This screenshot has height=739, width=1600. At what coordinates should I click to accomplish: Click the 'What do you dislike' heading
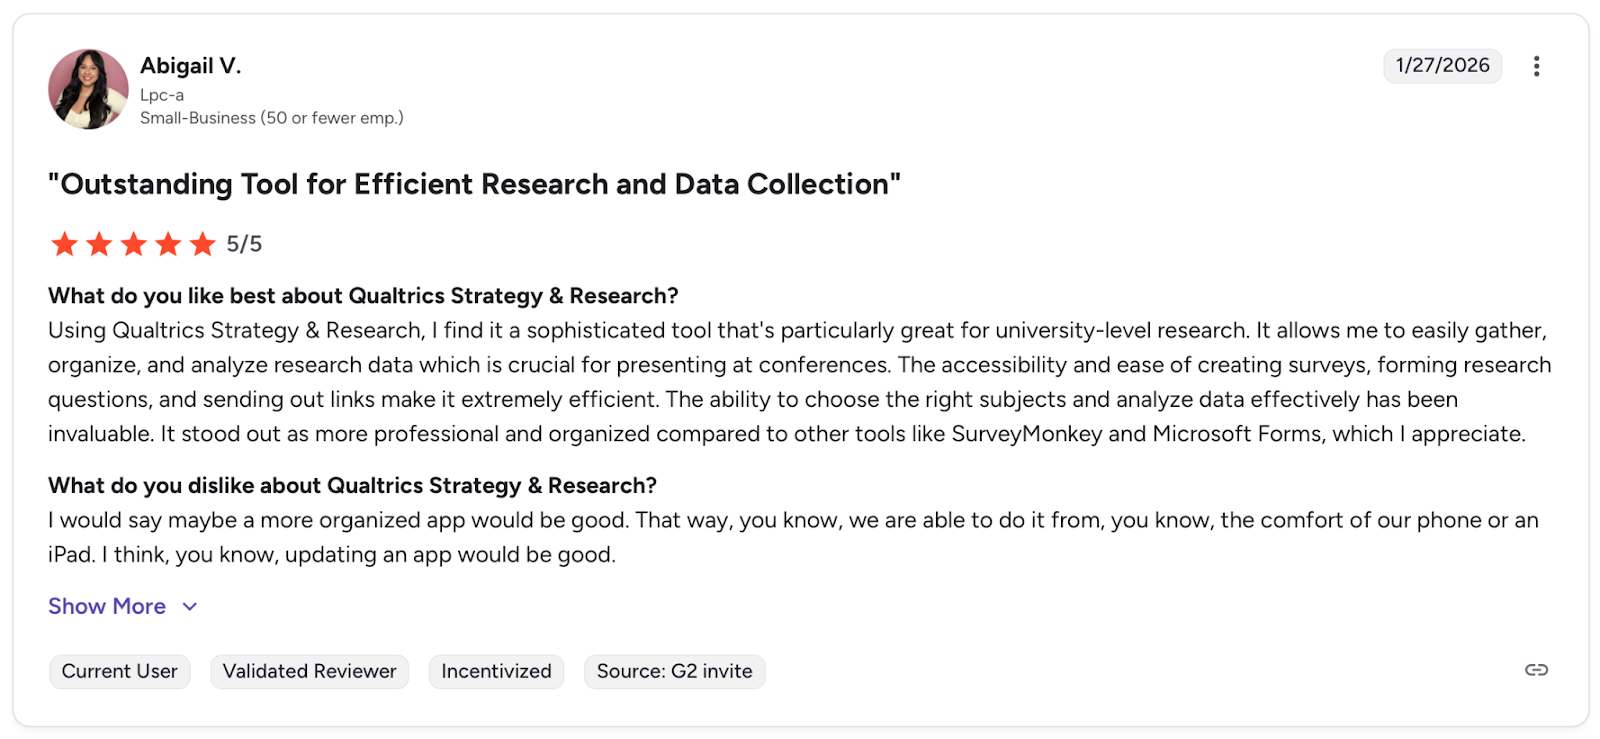point(352,486)
